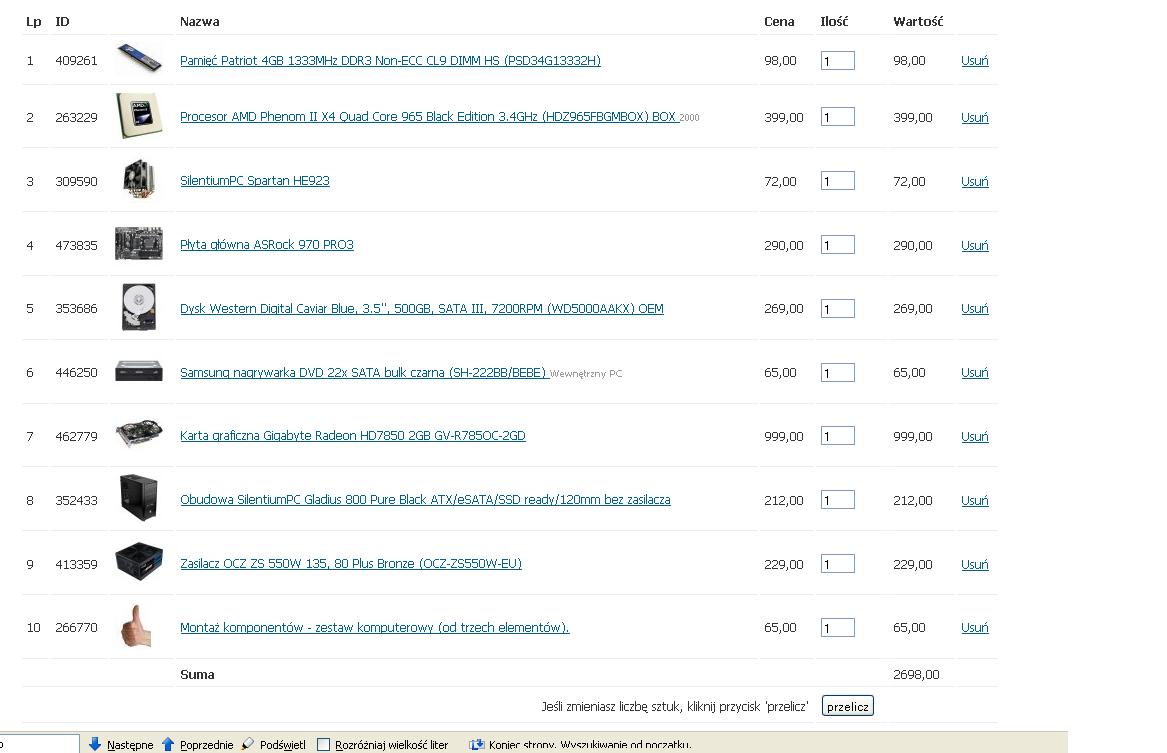This screenshot has height=753, width=1167.
Task: Click the blue down-arrow Następne icon
Action: pyautogui.click(x=95, y=744)
